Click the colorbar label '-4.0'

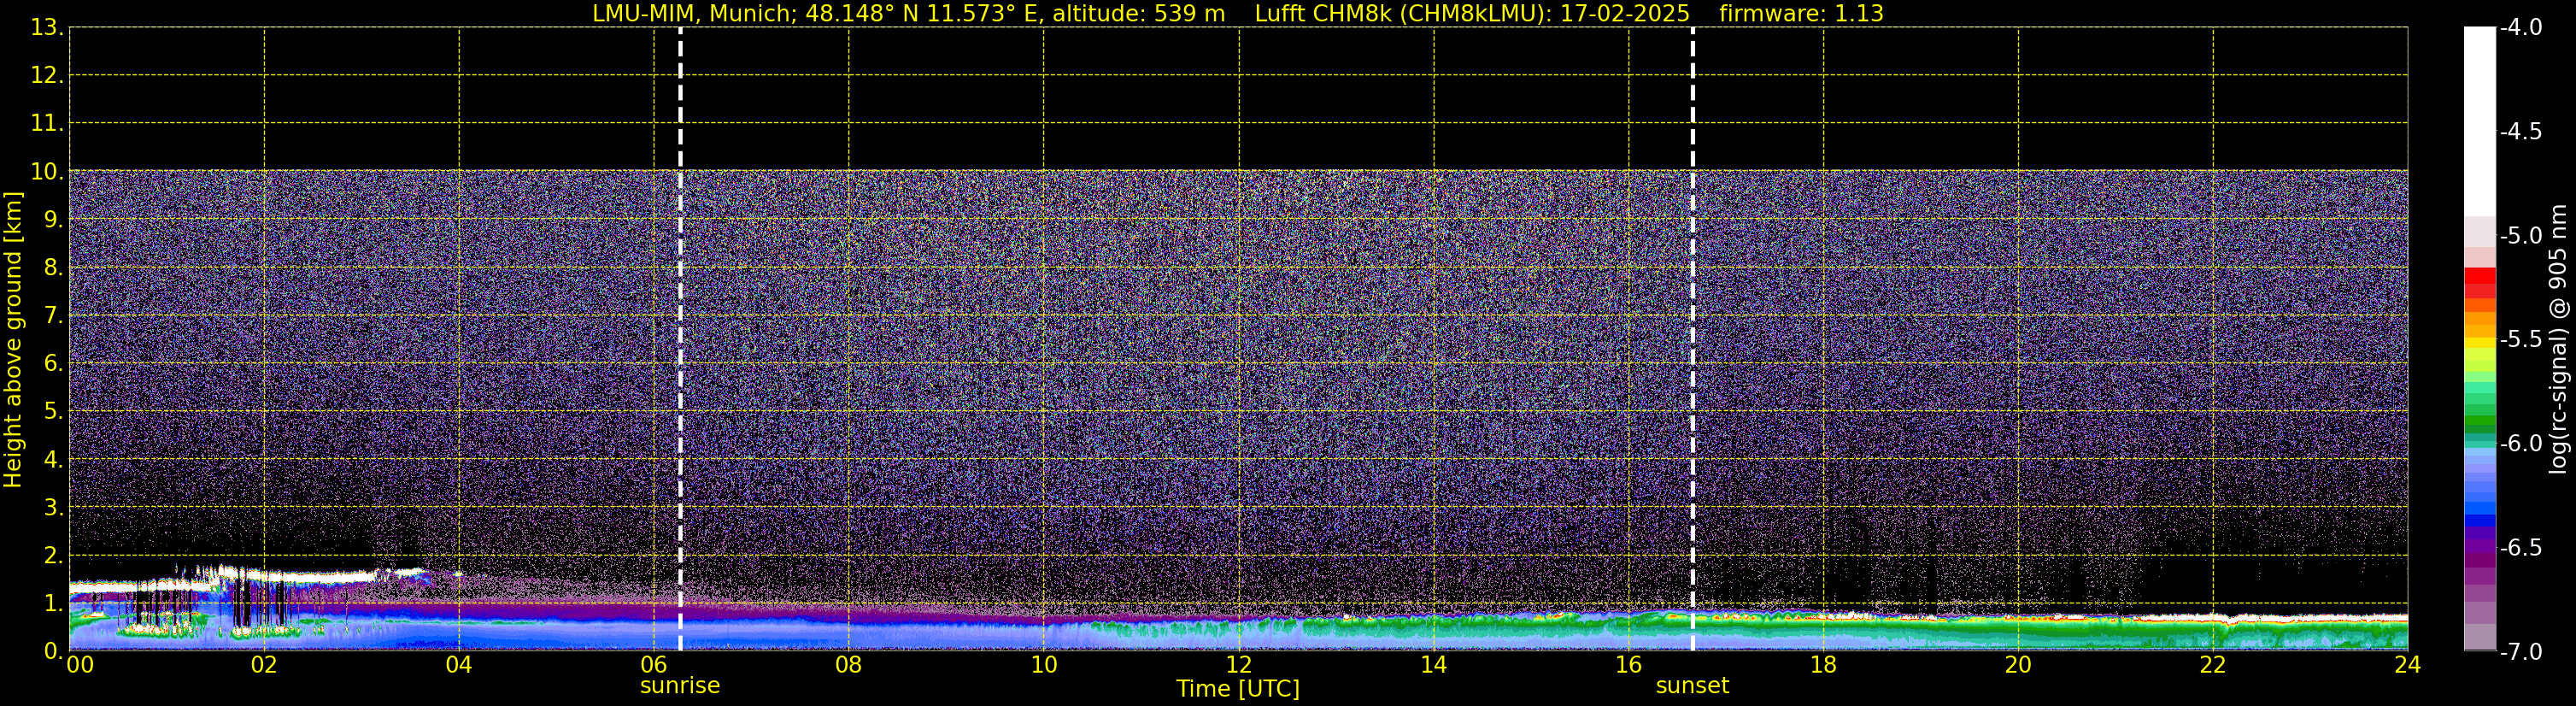2521,28
